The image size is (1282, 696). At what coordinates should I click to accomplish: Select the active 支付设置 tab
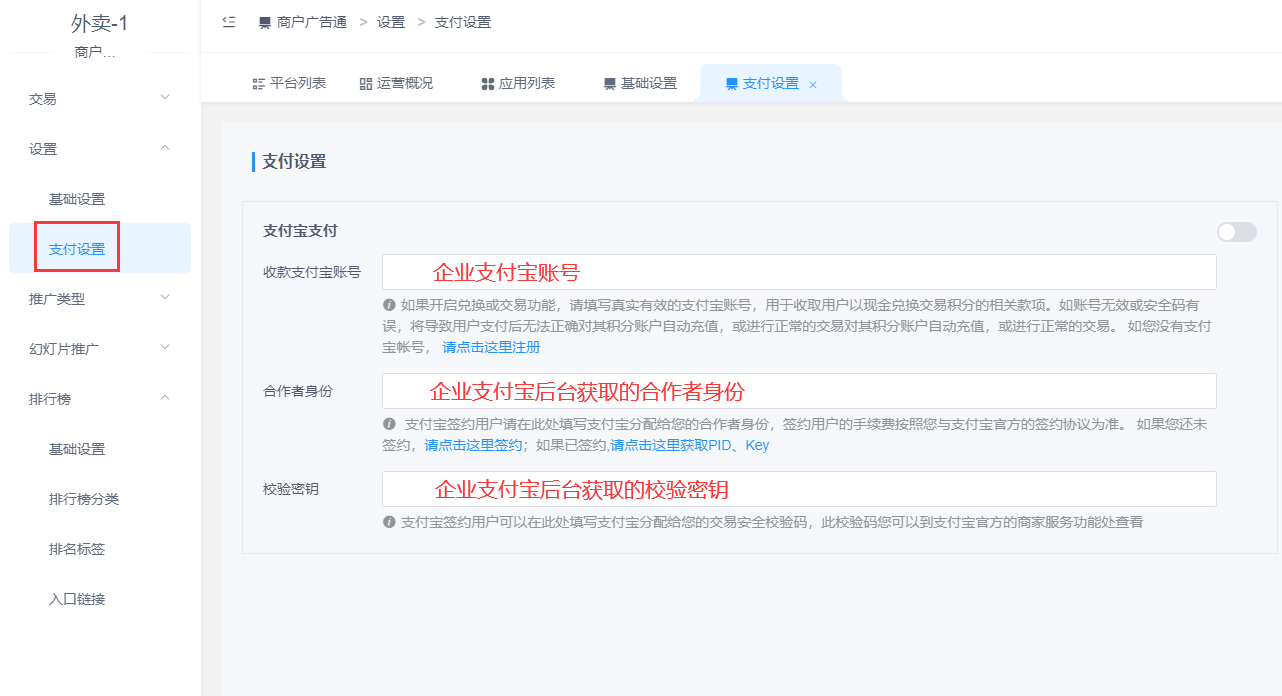click(771, 84)
